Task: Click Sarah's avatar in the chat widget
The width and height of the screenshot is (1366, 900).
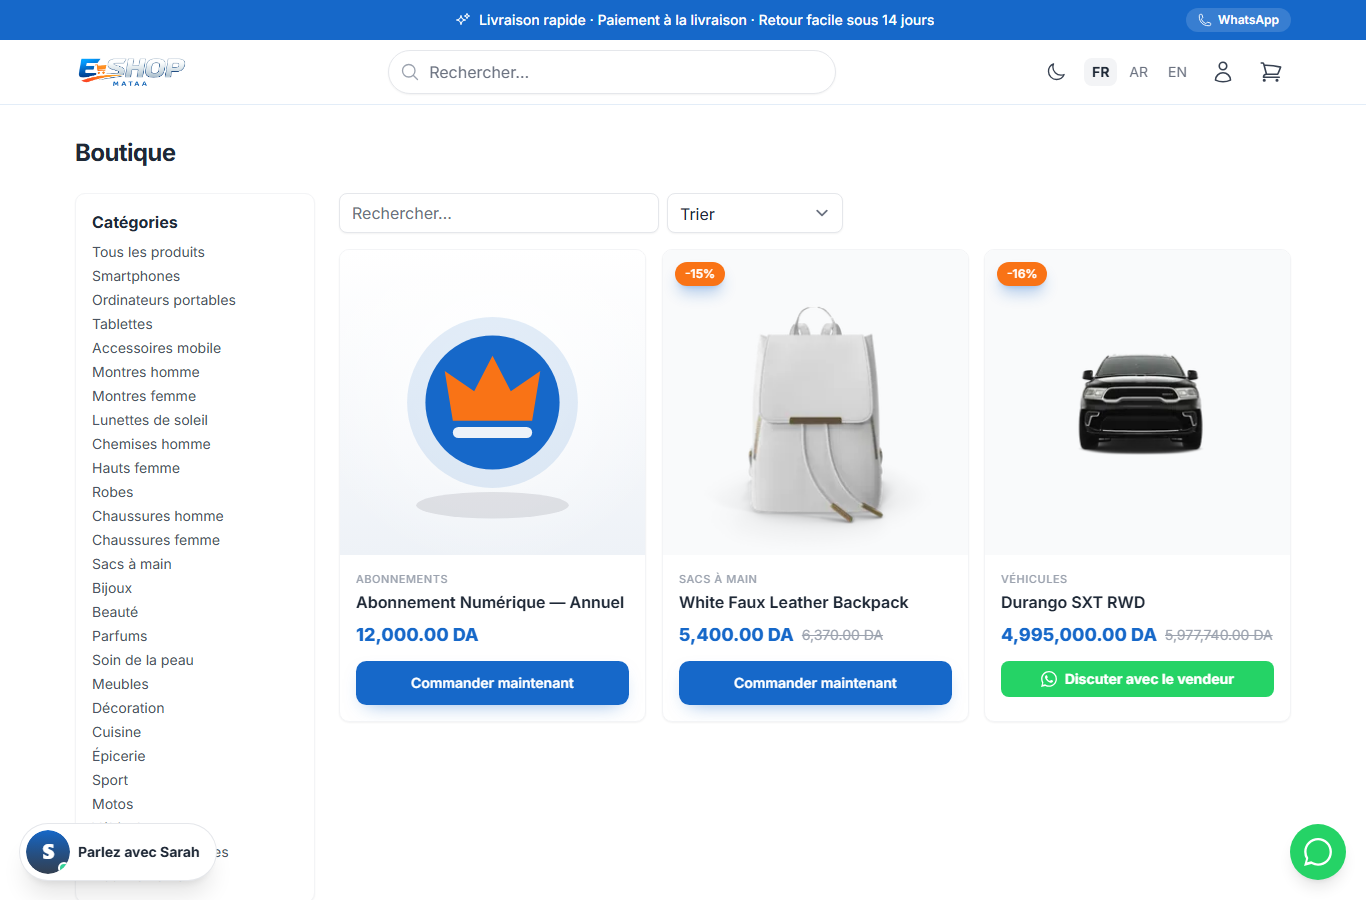Action: point(48,852)
